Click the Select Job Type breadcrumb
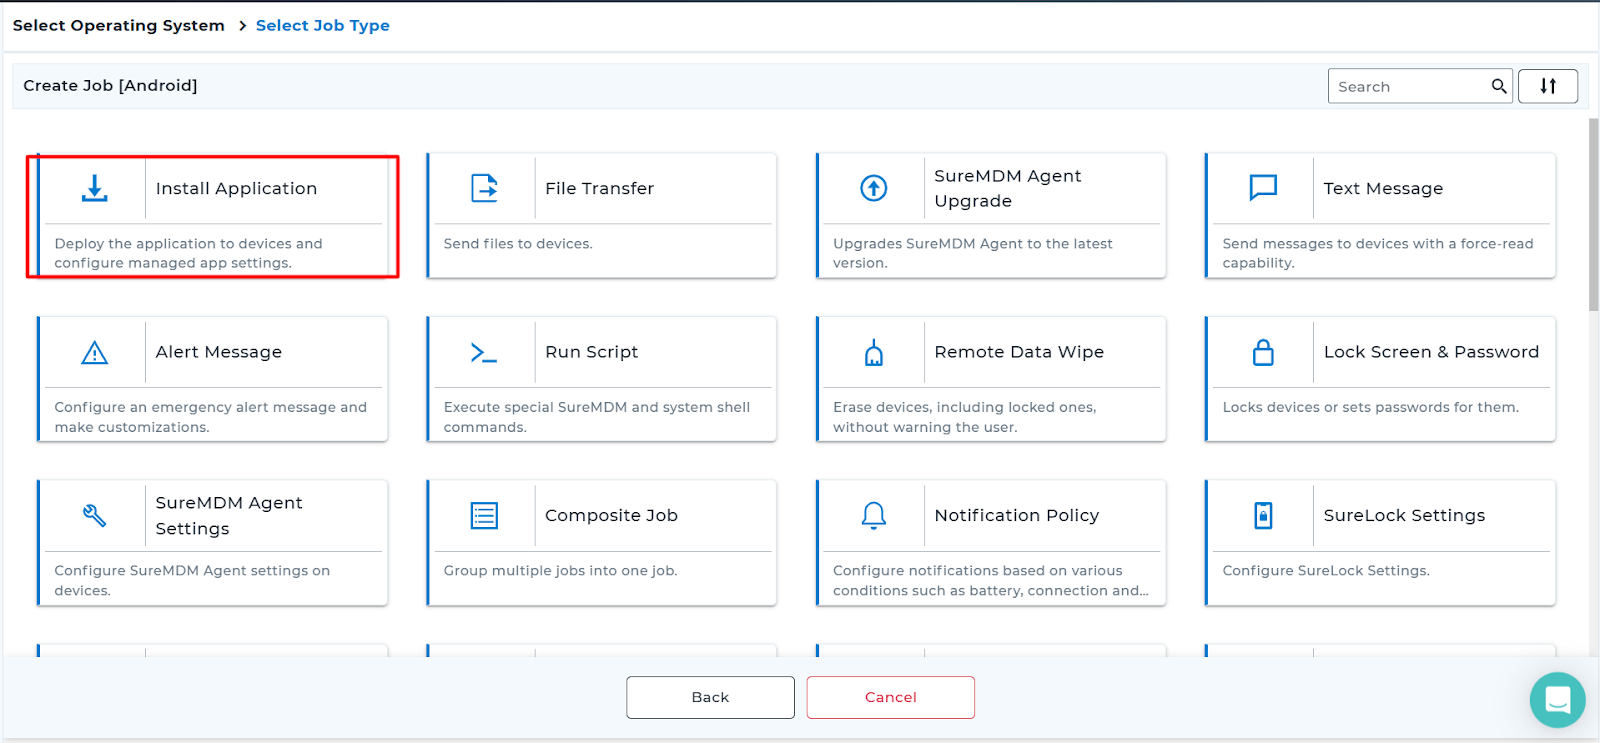The height and width of the screenshot is (743, 1600). pyautogui.click(x=322, y=25)
